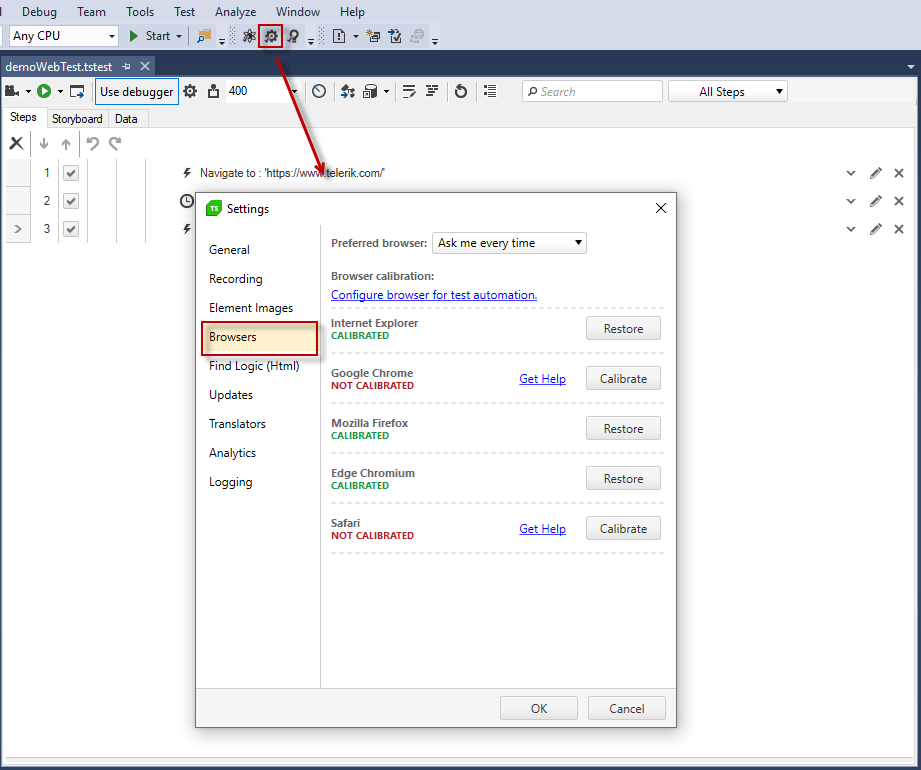Click the find-in-files folder icon
Screen dimensions: 921x770
coord(204,36)
